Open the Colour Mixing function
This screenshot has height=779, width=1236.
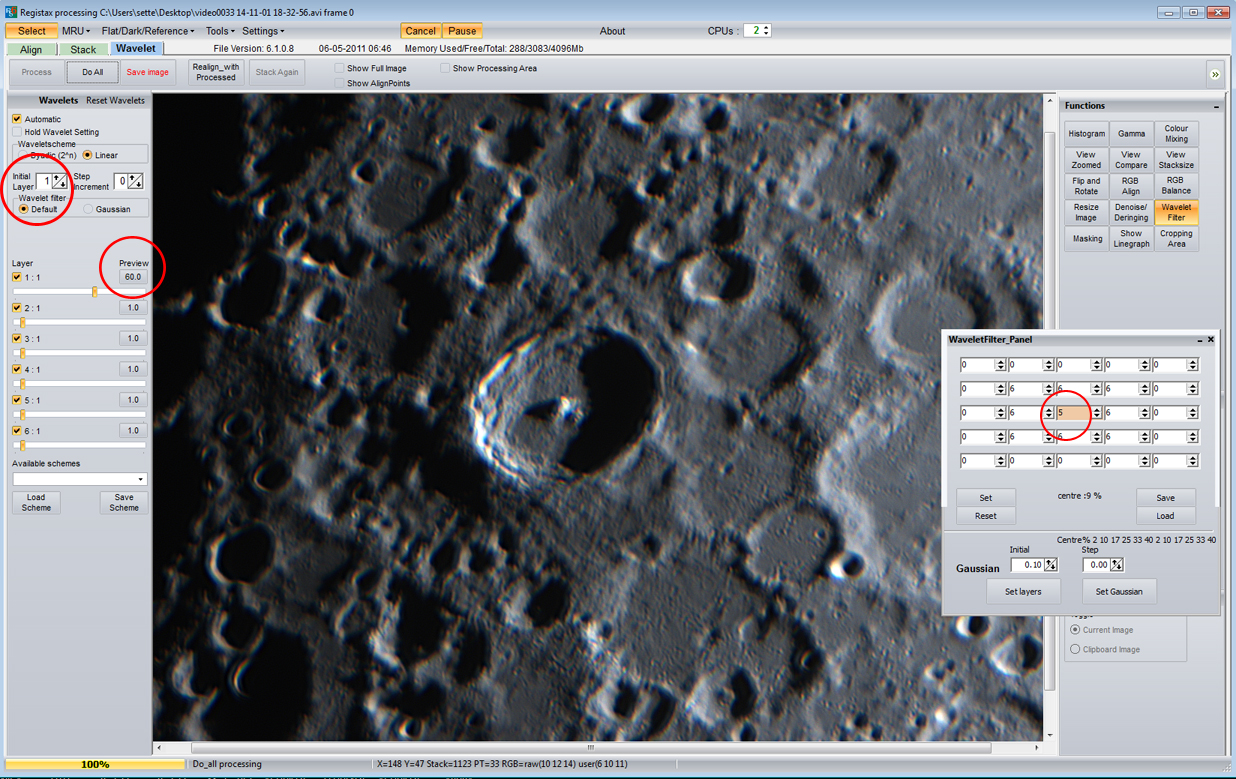[1176, 133]
